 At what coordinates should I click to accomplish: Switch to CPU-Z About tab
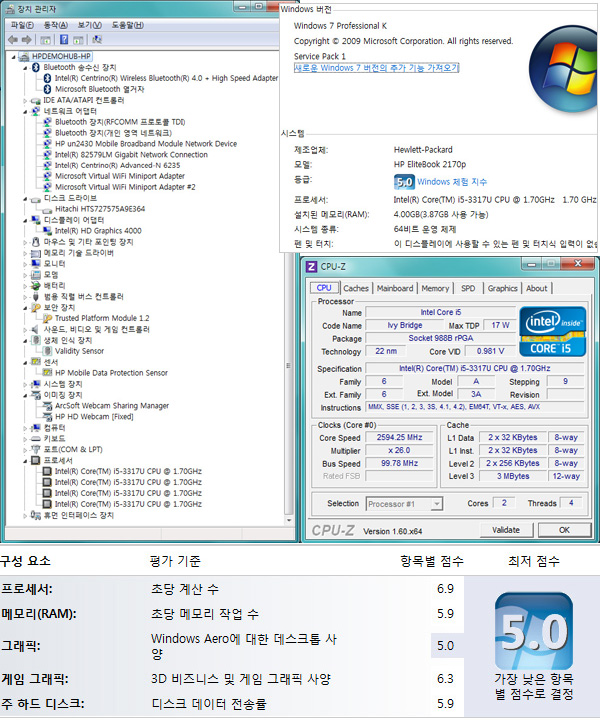536,288
